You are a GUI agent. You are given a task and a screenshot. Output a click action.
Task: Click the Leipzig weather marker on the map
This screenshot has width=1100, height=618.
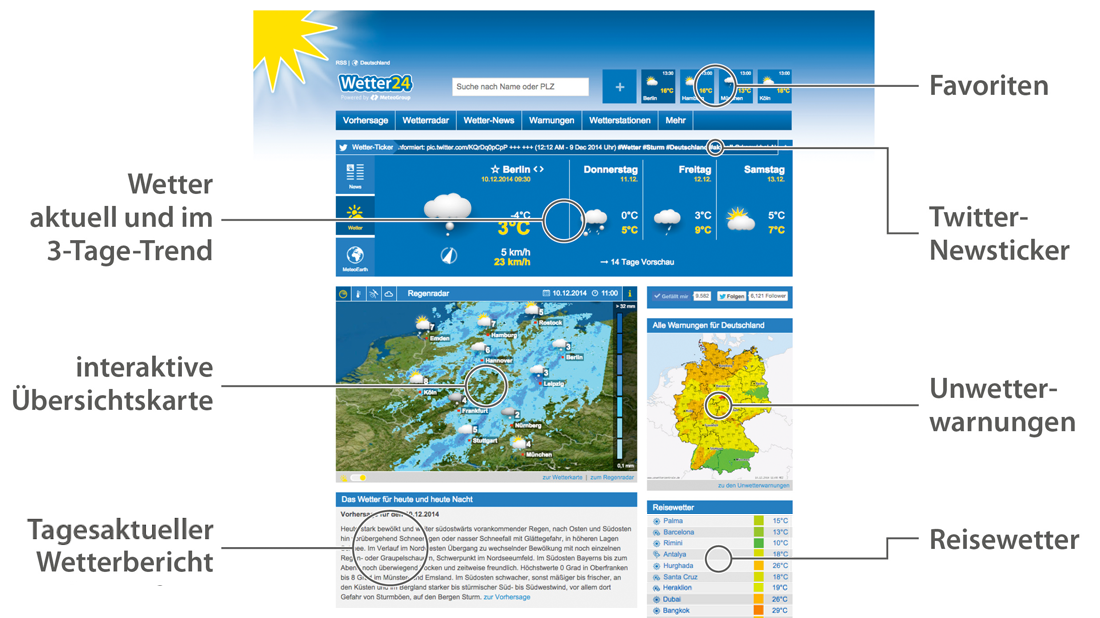[547, 377]
